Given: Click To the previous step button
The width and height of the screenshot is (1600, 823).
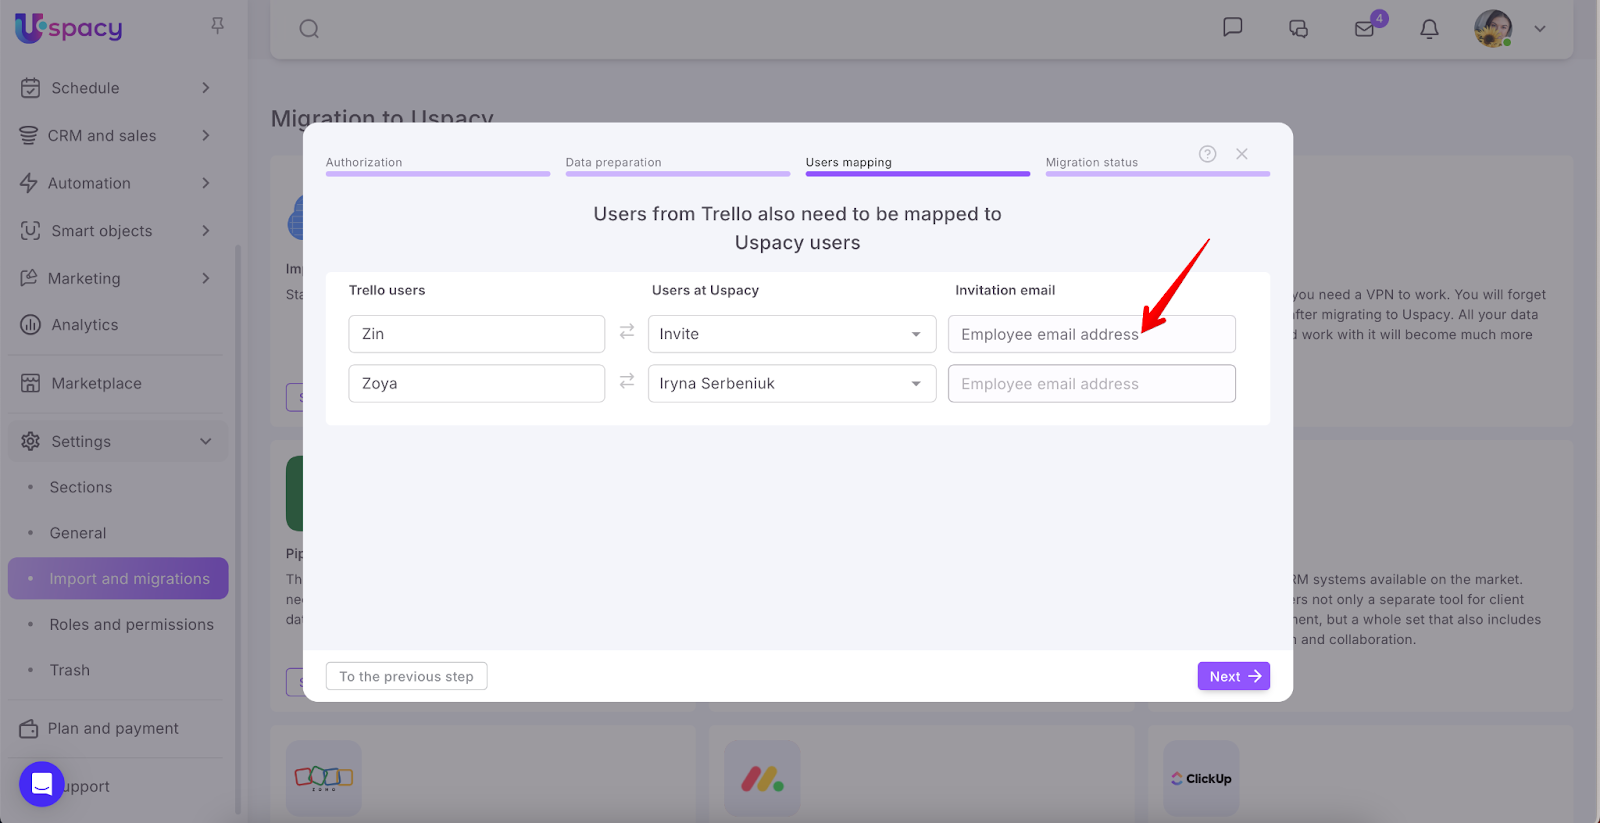Looking at the screenshot, I should click(406, 677).
